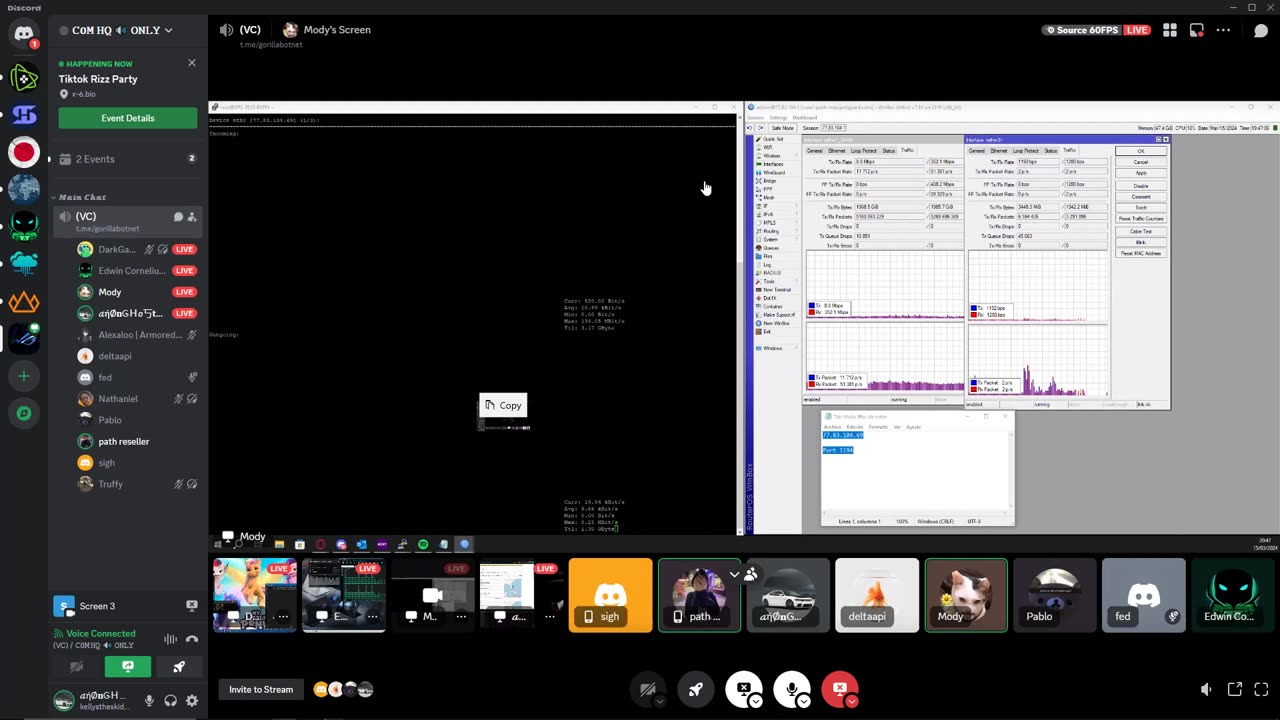The width and height of the screenshot is (1280, 720).
Task: Open DarkGa stream thumbnail
Action: (x=254, y=596)
